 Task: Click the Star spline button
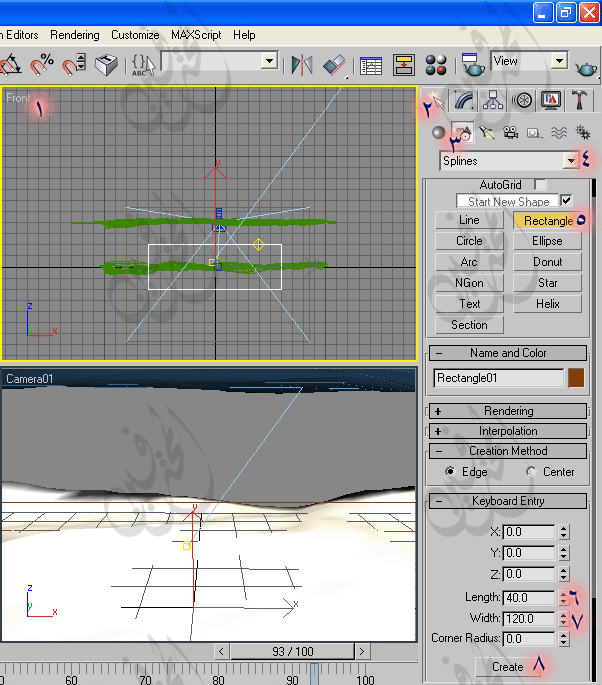coord(547,283)
